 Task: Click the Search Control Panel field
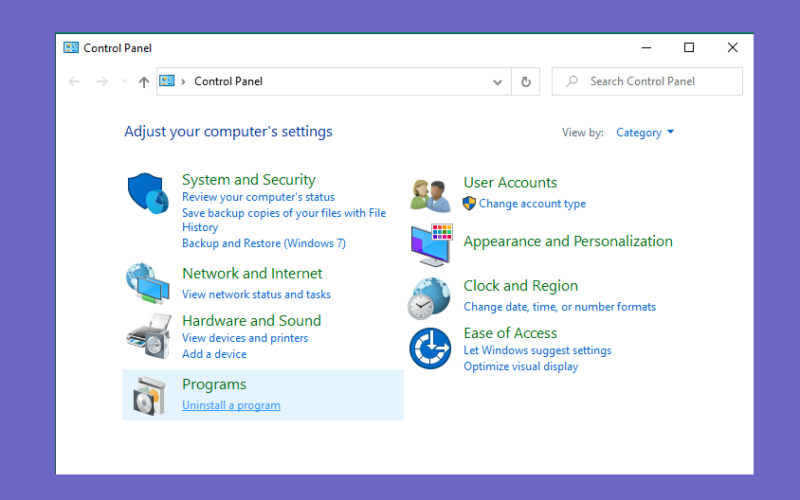(647, 82)
